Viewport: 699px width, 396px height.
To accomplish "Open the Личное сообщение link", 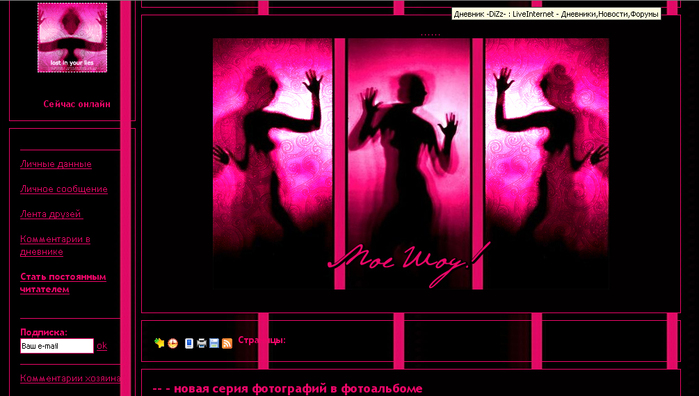I will [64, 189].
